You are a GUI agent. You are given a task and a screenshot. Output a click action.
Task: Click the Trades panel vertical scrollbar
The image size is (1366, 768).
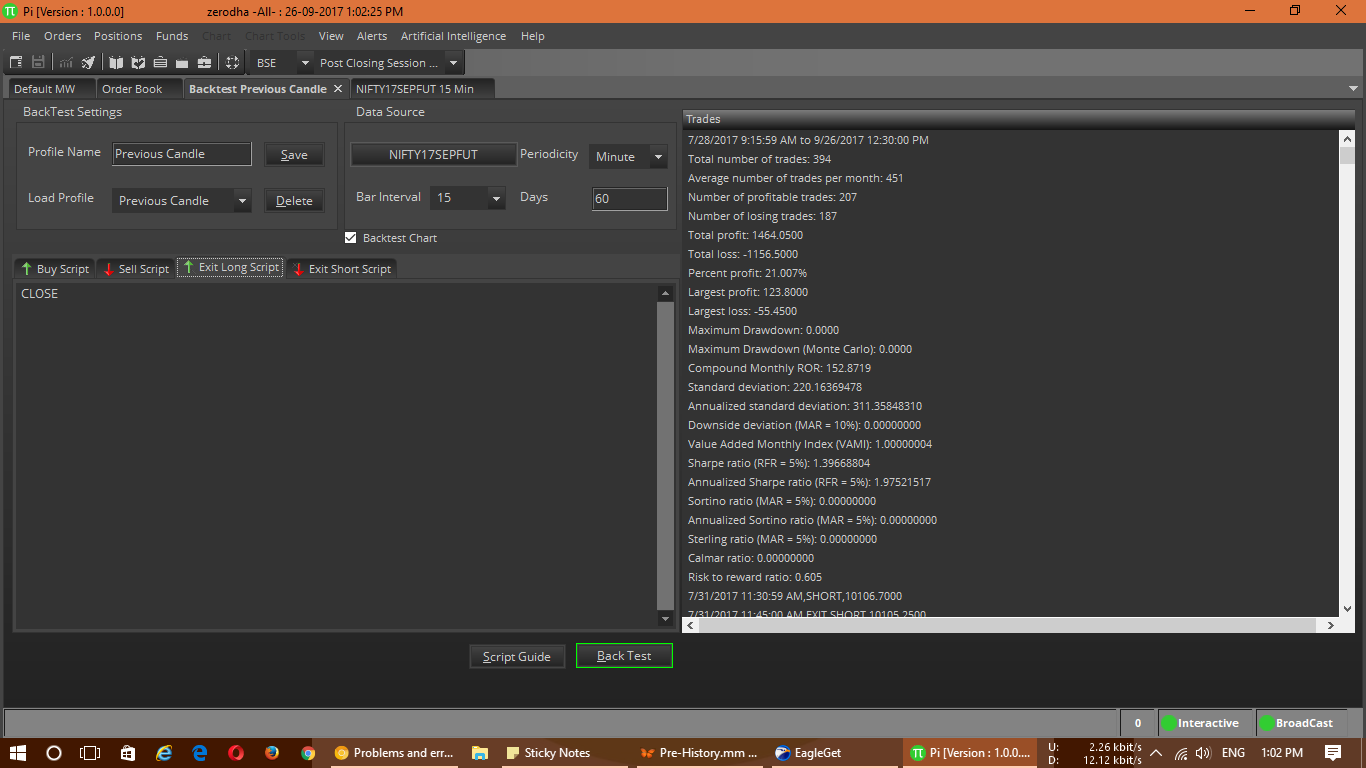point(1347,372)
